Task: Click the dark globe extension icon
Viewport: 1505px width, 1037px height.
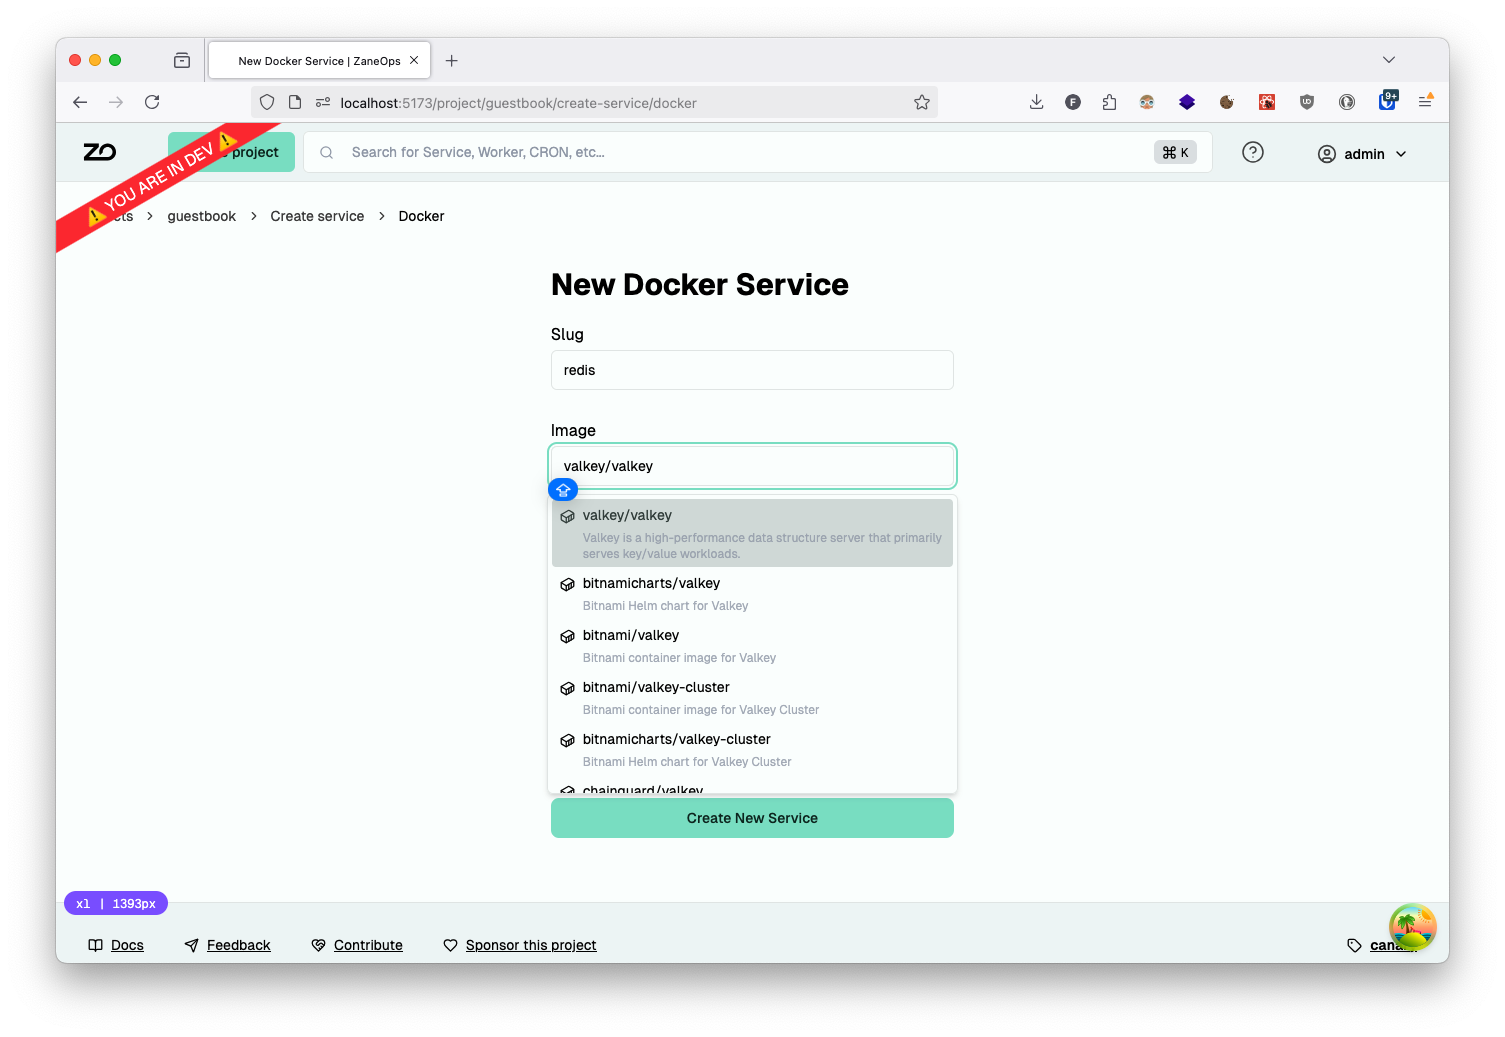Action: click(1347, 102)
